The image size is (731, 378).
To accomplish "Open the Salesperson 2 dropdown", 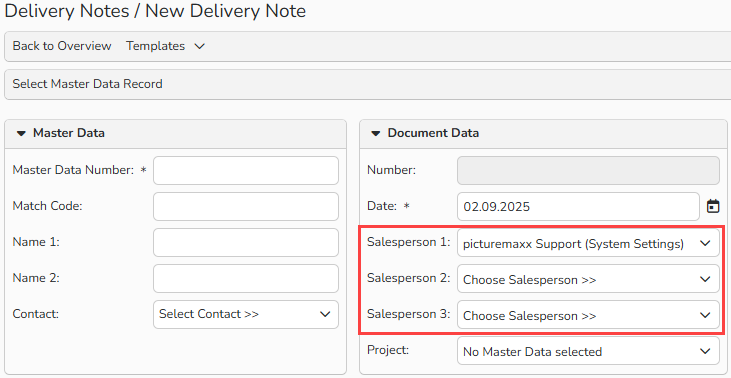I will [x=588, y=279].
